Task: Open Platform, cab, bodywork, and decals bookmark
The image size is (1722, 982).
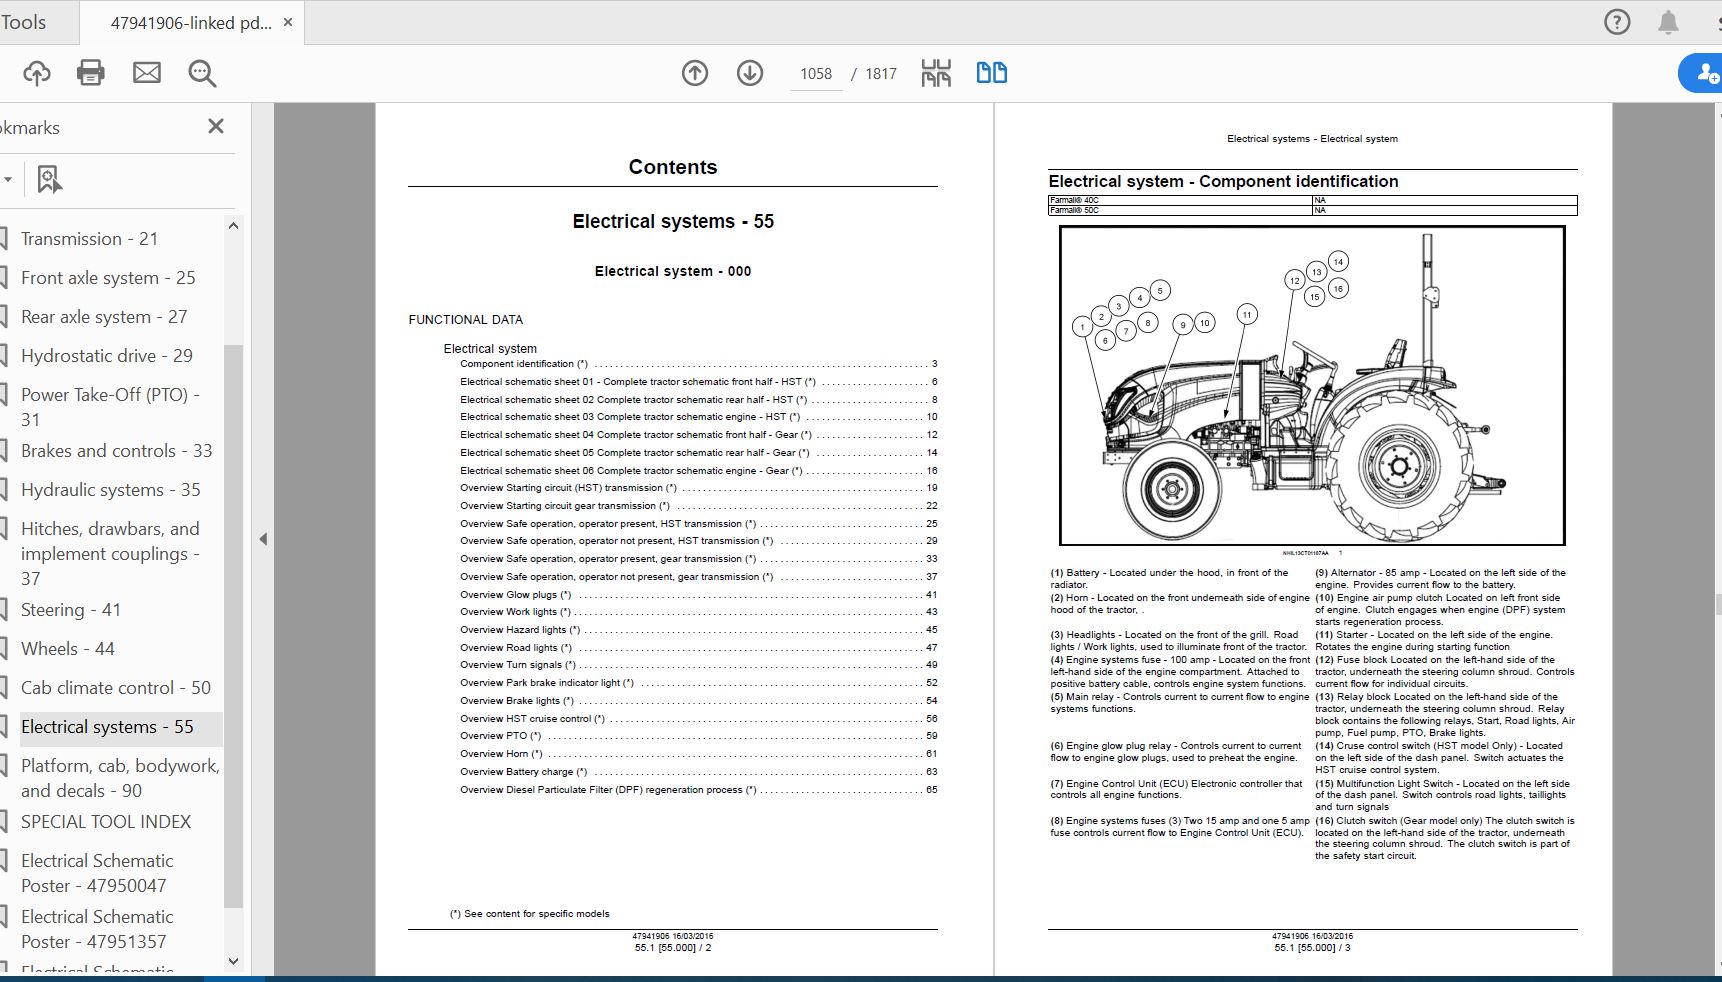Action: 120,778
